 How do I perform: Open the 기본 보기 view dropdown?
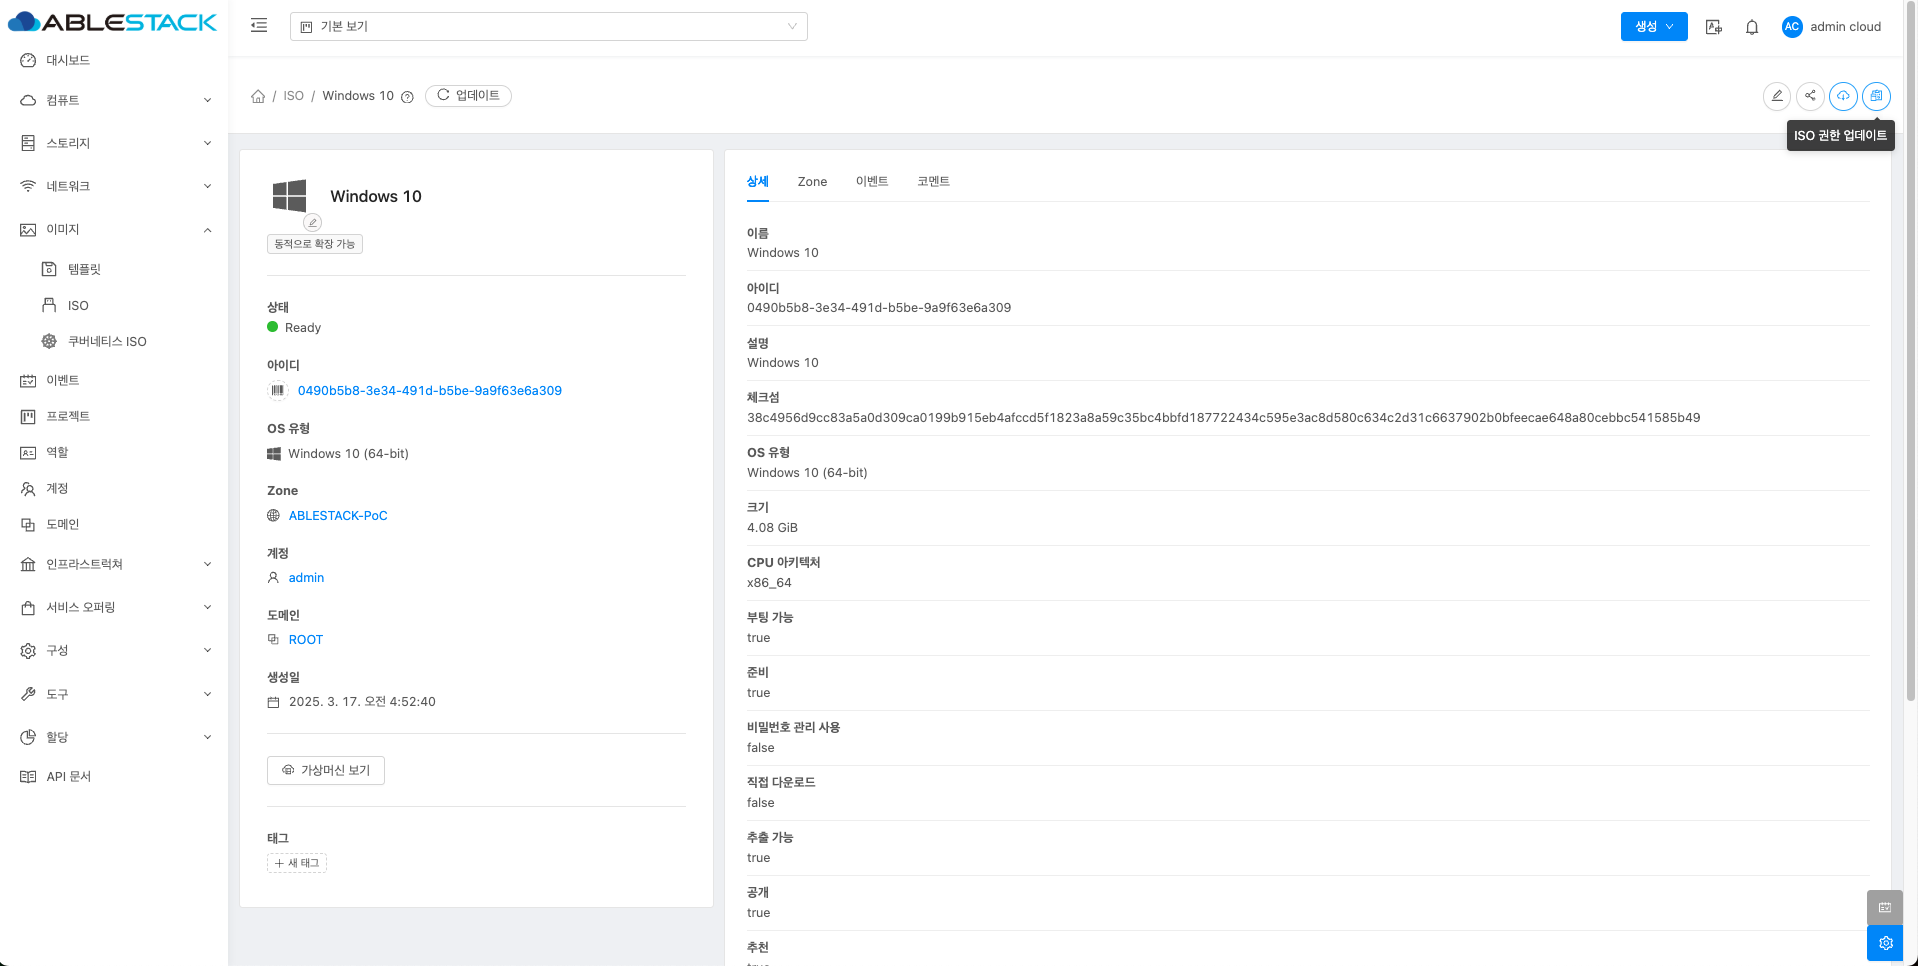548,27
